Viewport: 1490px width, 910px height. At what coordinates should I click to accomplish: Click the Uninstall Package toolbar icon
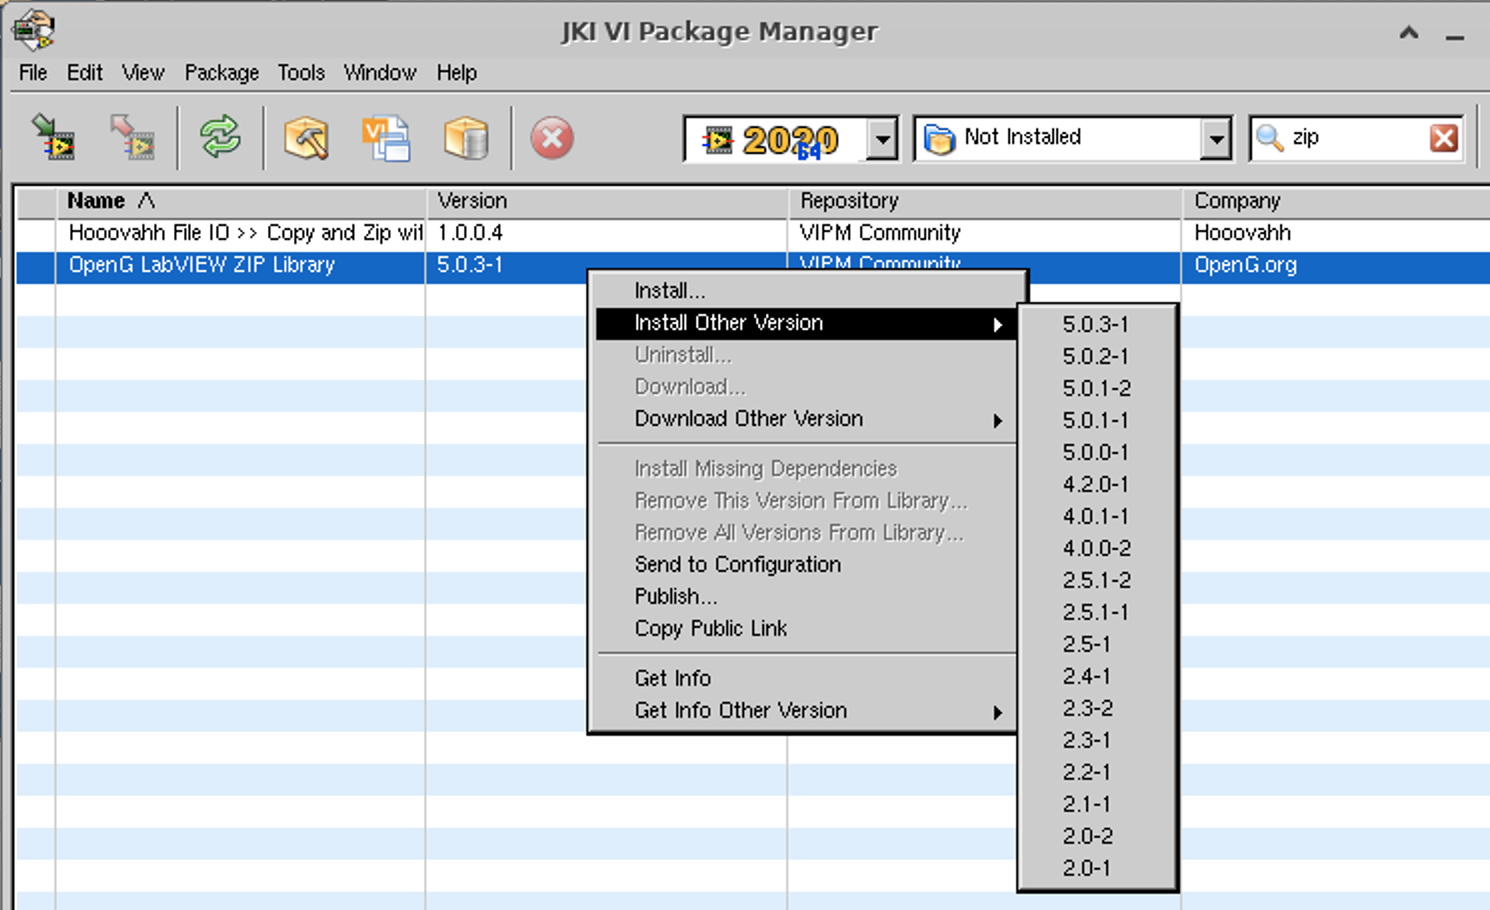coord(131,137)
